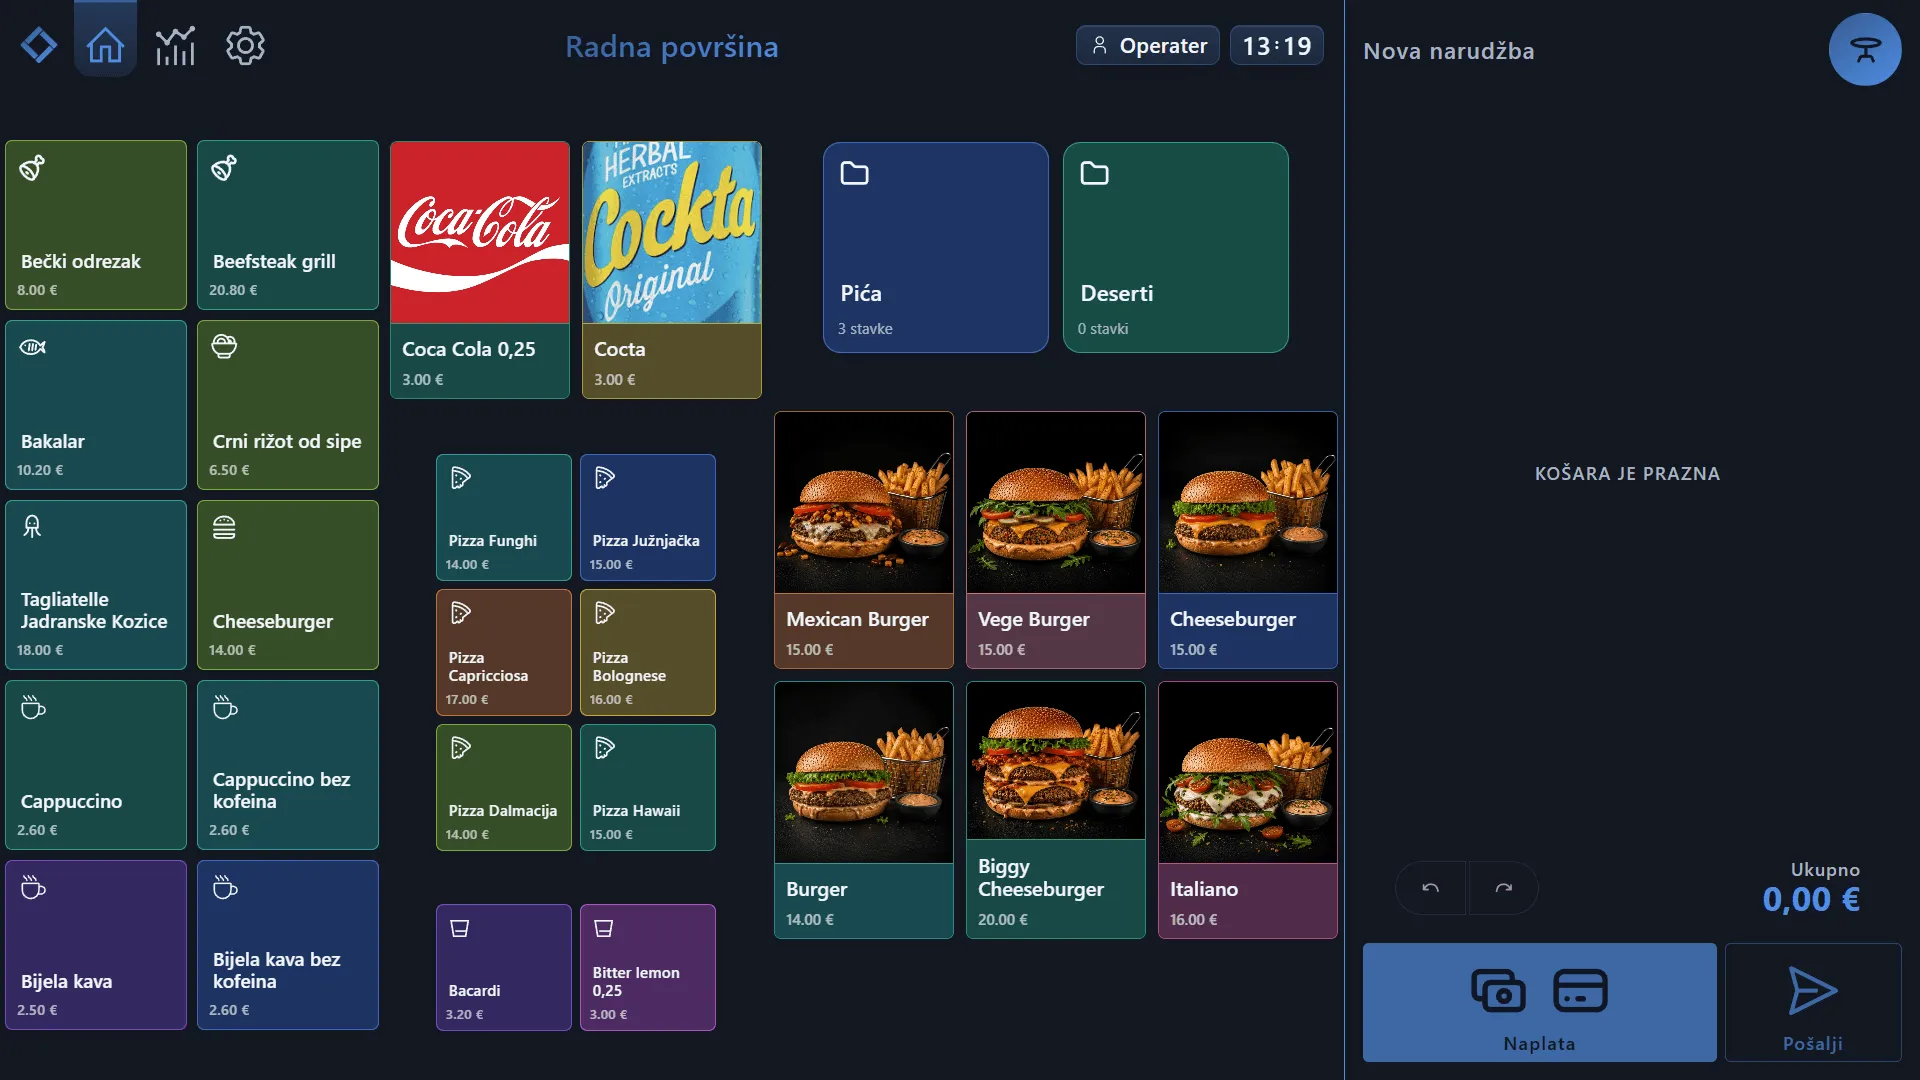Add Pizza Hawaii to order

648,788
